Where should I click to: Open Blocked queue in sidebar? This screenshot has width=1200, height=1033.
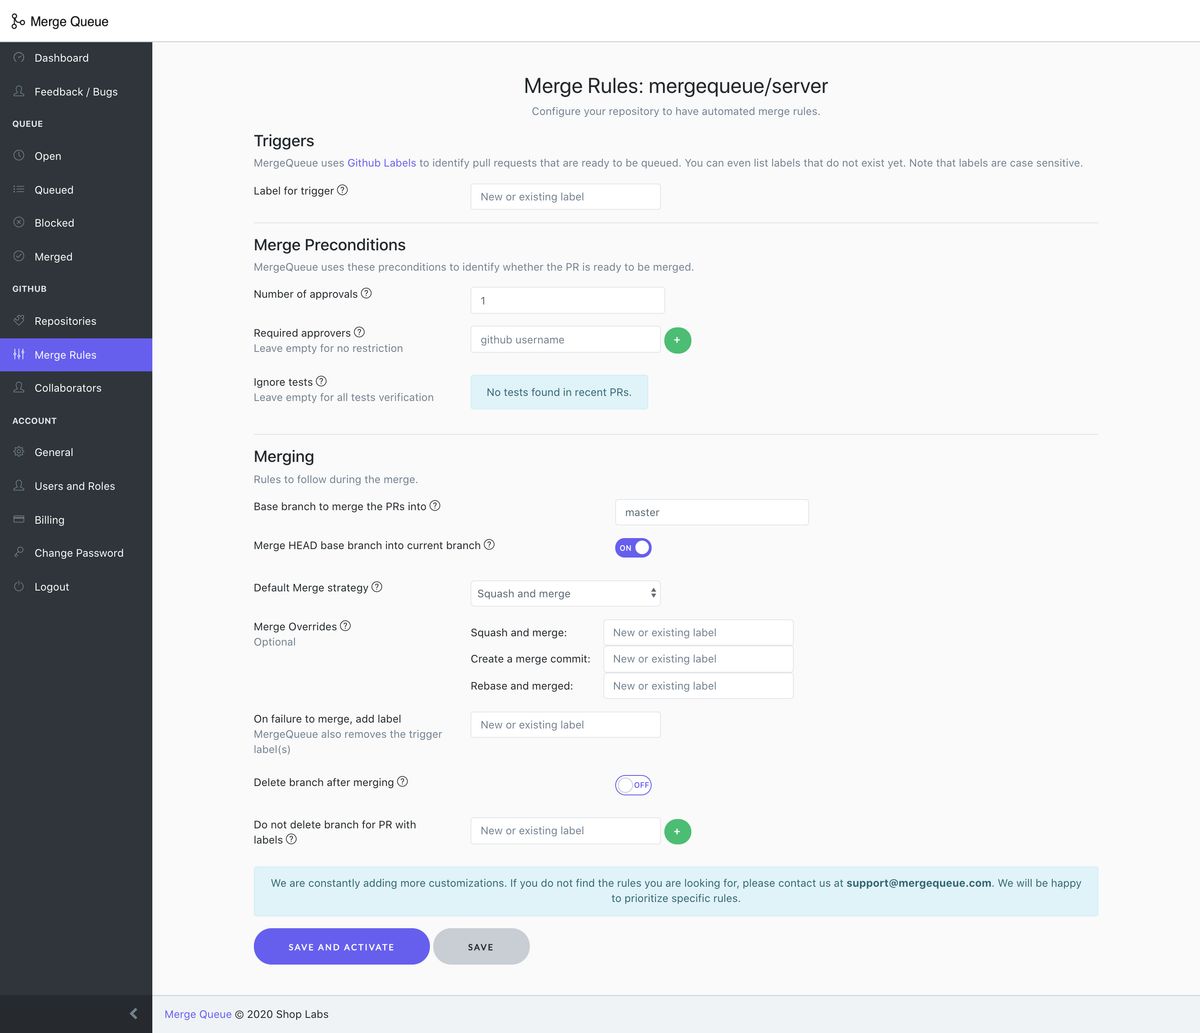54,223
